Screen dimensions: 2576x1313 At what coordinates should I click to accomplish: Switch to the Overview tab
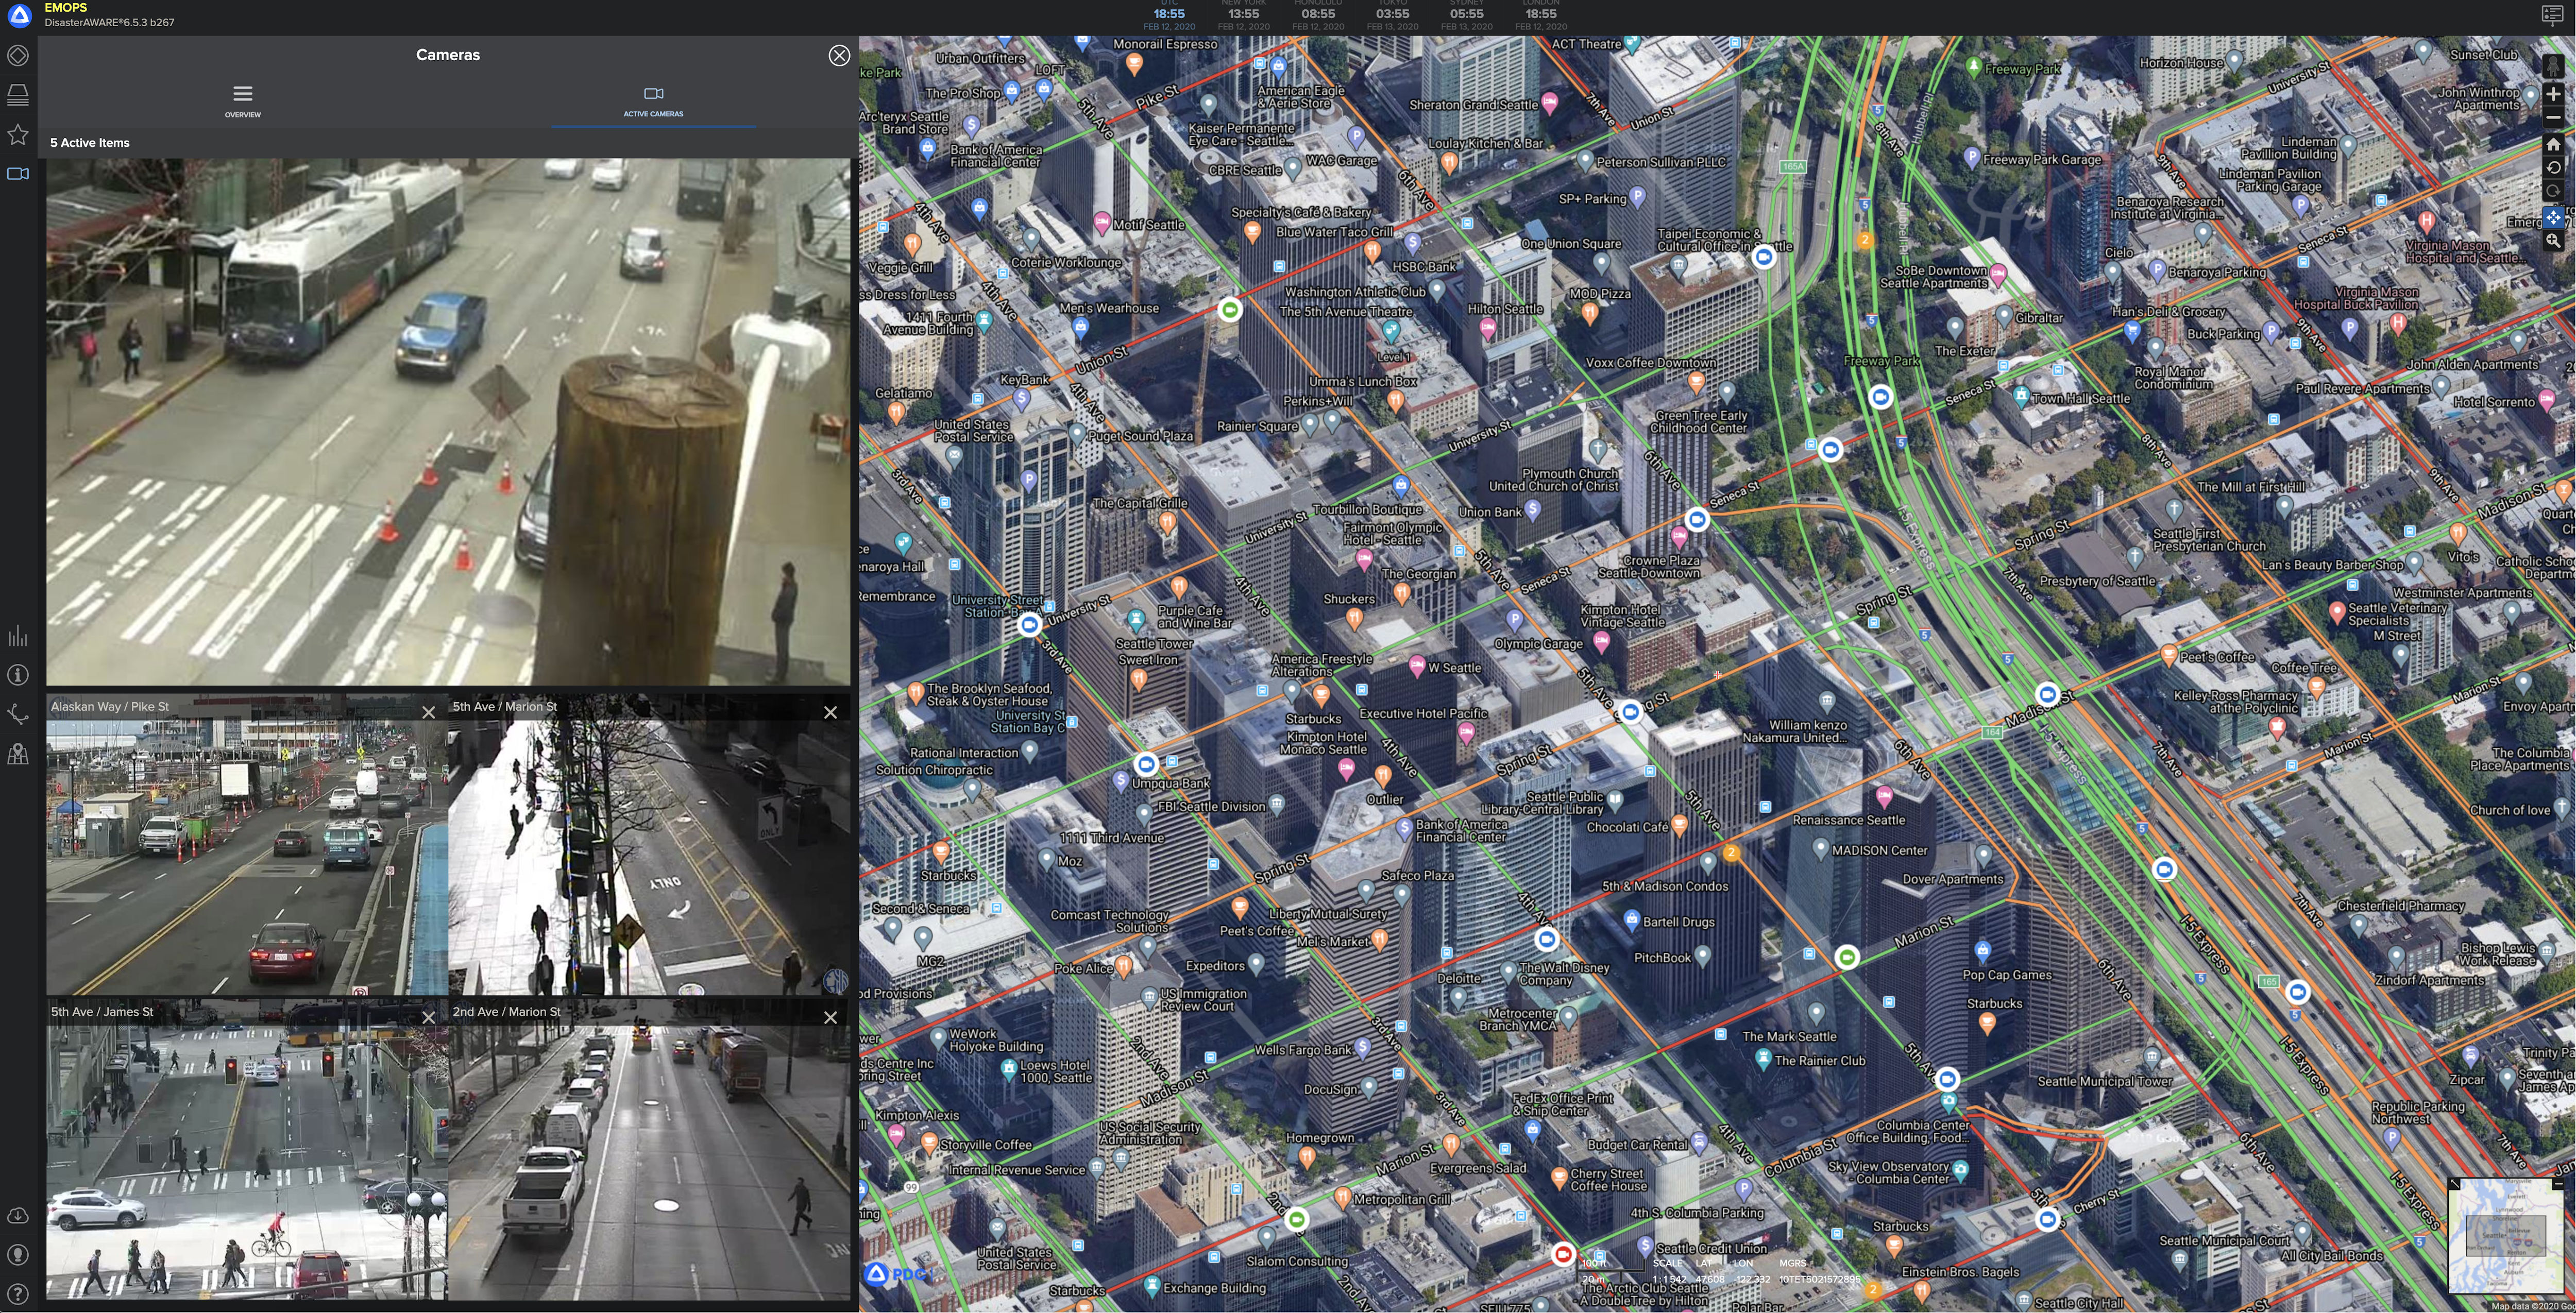pyautogui.click(x=242, y=101)
